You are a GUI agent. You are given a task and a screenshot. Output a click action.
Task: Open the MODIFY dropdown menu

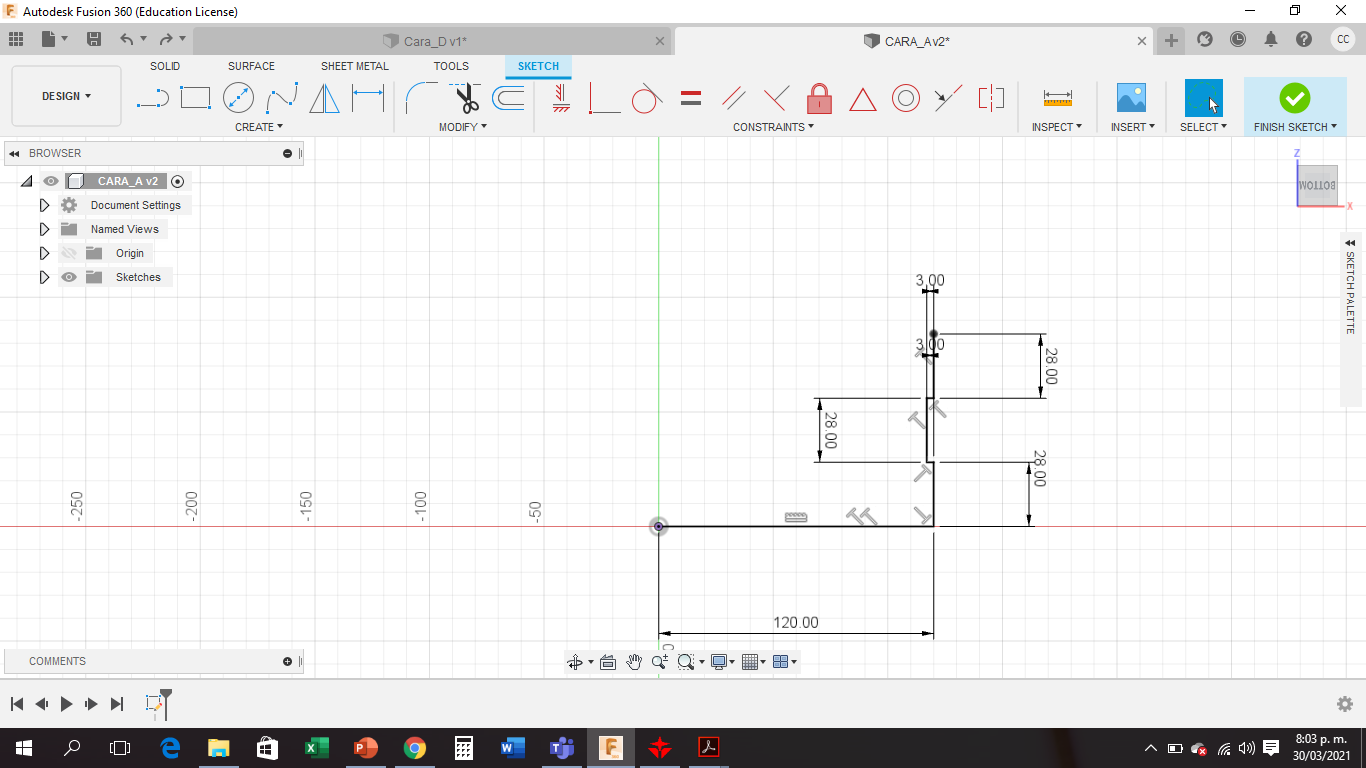[x=463, y=127]
